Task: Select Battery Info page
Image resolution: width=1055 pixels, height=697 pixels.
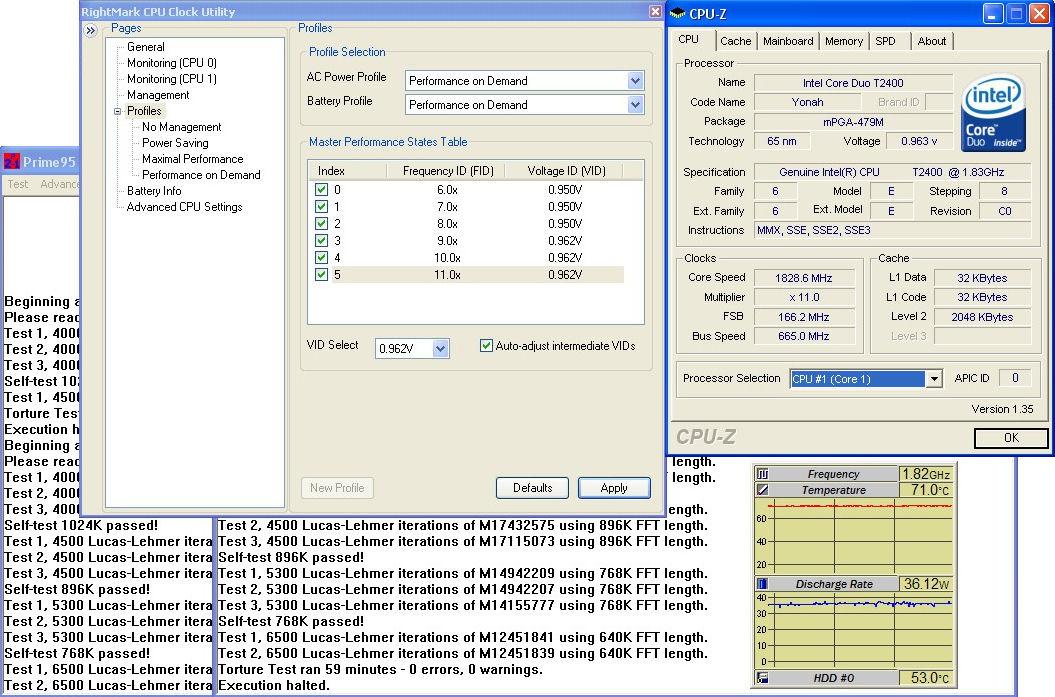Action: coord(154,191)
